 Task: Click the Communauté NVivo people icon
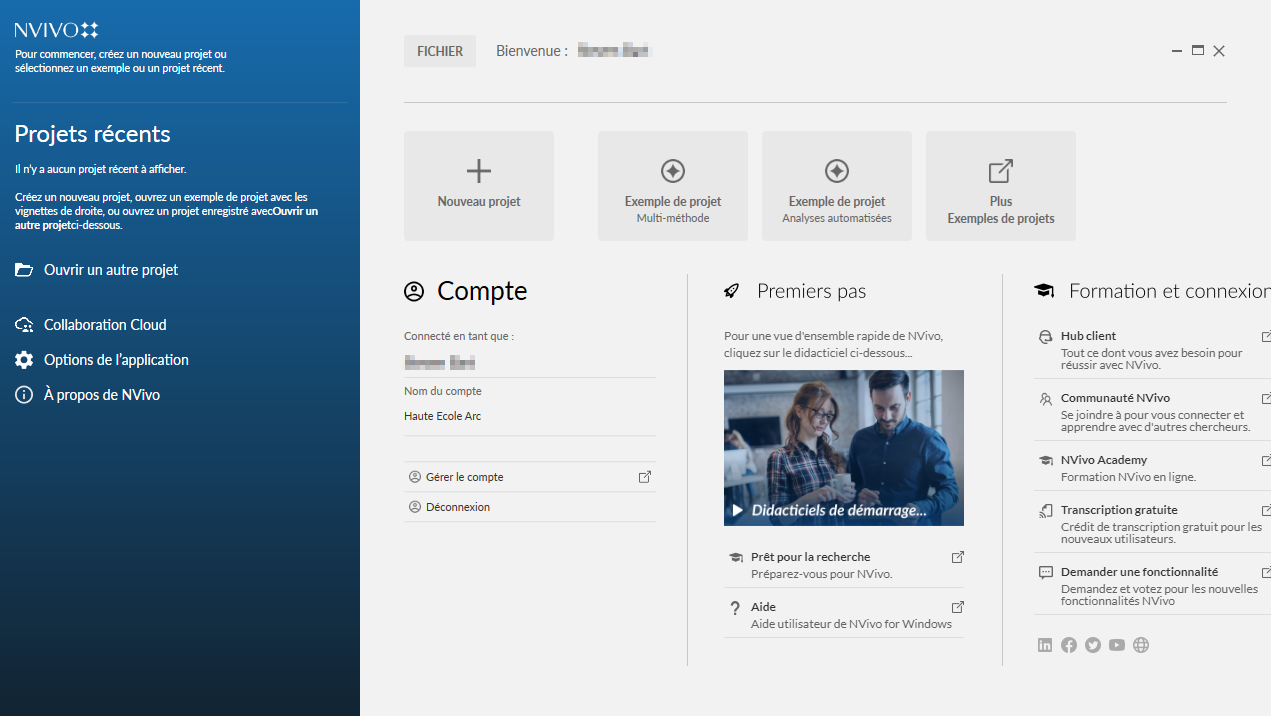tap(1046, 398)
